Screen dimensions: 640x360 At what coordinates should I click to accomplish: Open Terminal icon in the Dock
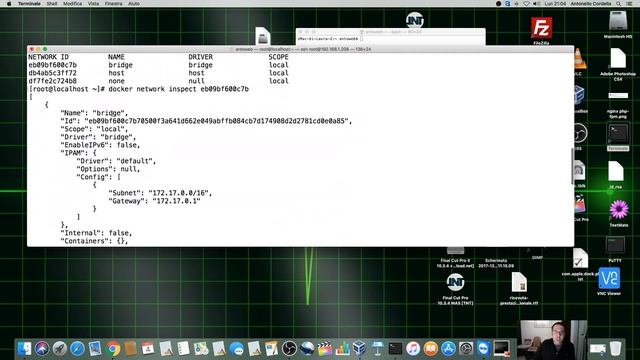tap(395, 349)
